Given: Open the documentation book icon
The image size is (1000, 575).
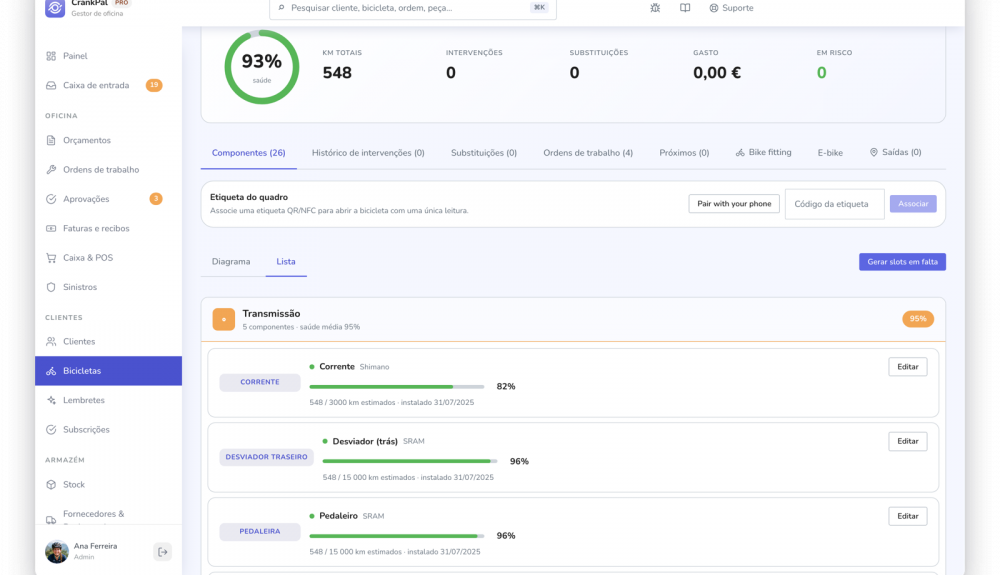Looking at the screenshot, I should click(x=685, y=8).
